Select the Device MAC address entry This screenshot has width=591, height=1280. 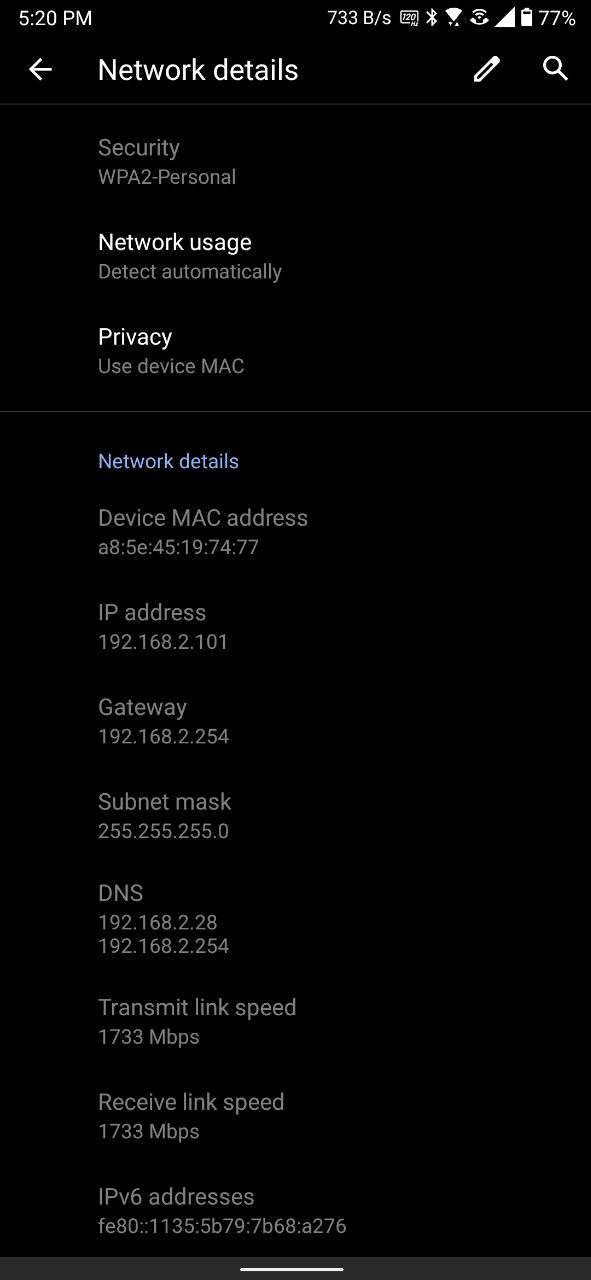pyautogui.click(x=295, y=532)
